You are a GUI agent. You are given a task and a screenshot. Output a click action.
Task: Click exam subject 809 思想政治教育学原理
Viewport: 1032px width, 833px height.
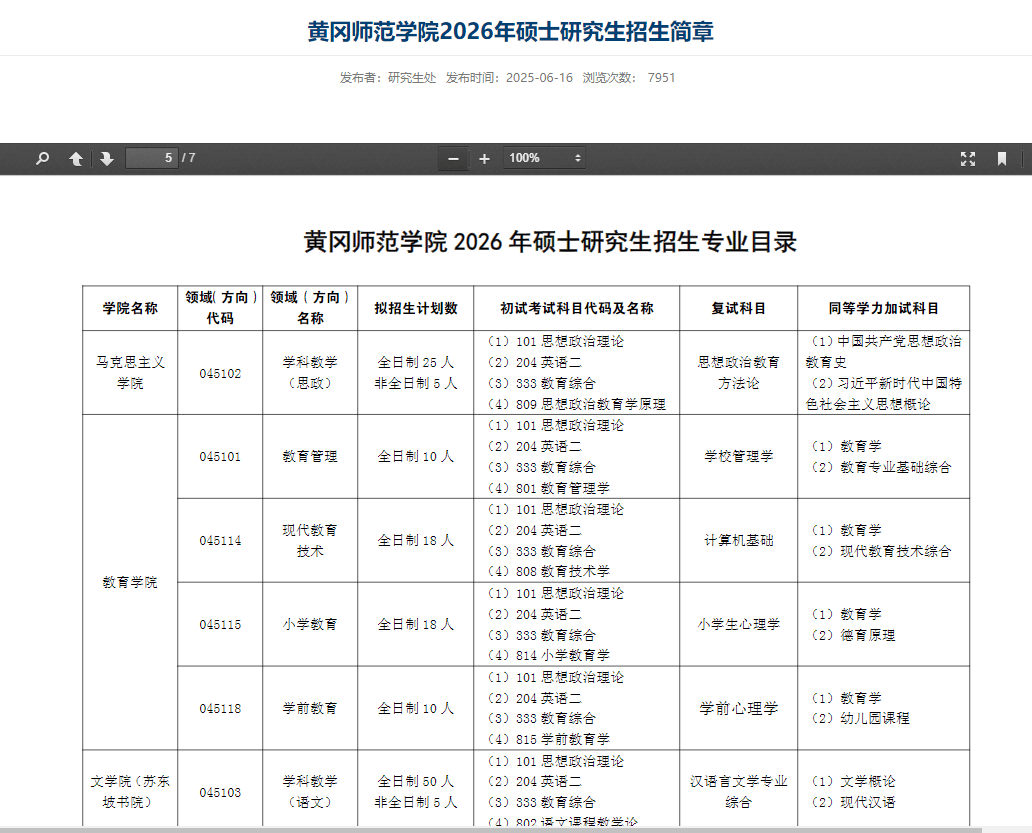590,404
